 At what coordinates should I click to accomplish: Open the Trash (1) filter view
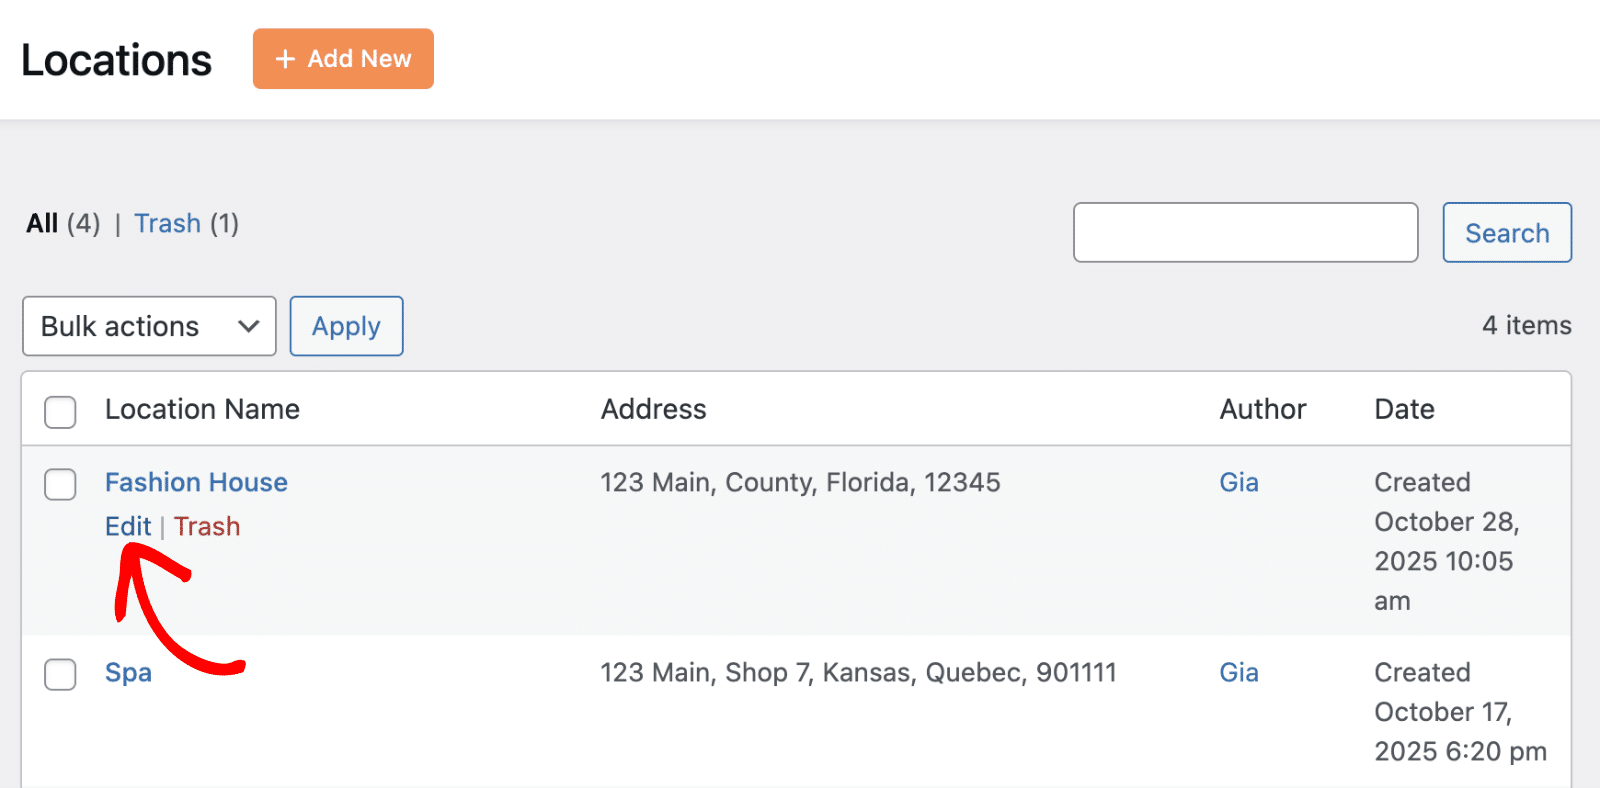[x=168, y=223]
